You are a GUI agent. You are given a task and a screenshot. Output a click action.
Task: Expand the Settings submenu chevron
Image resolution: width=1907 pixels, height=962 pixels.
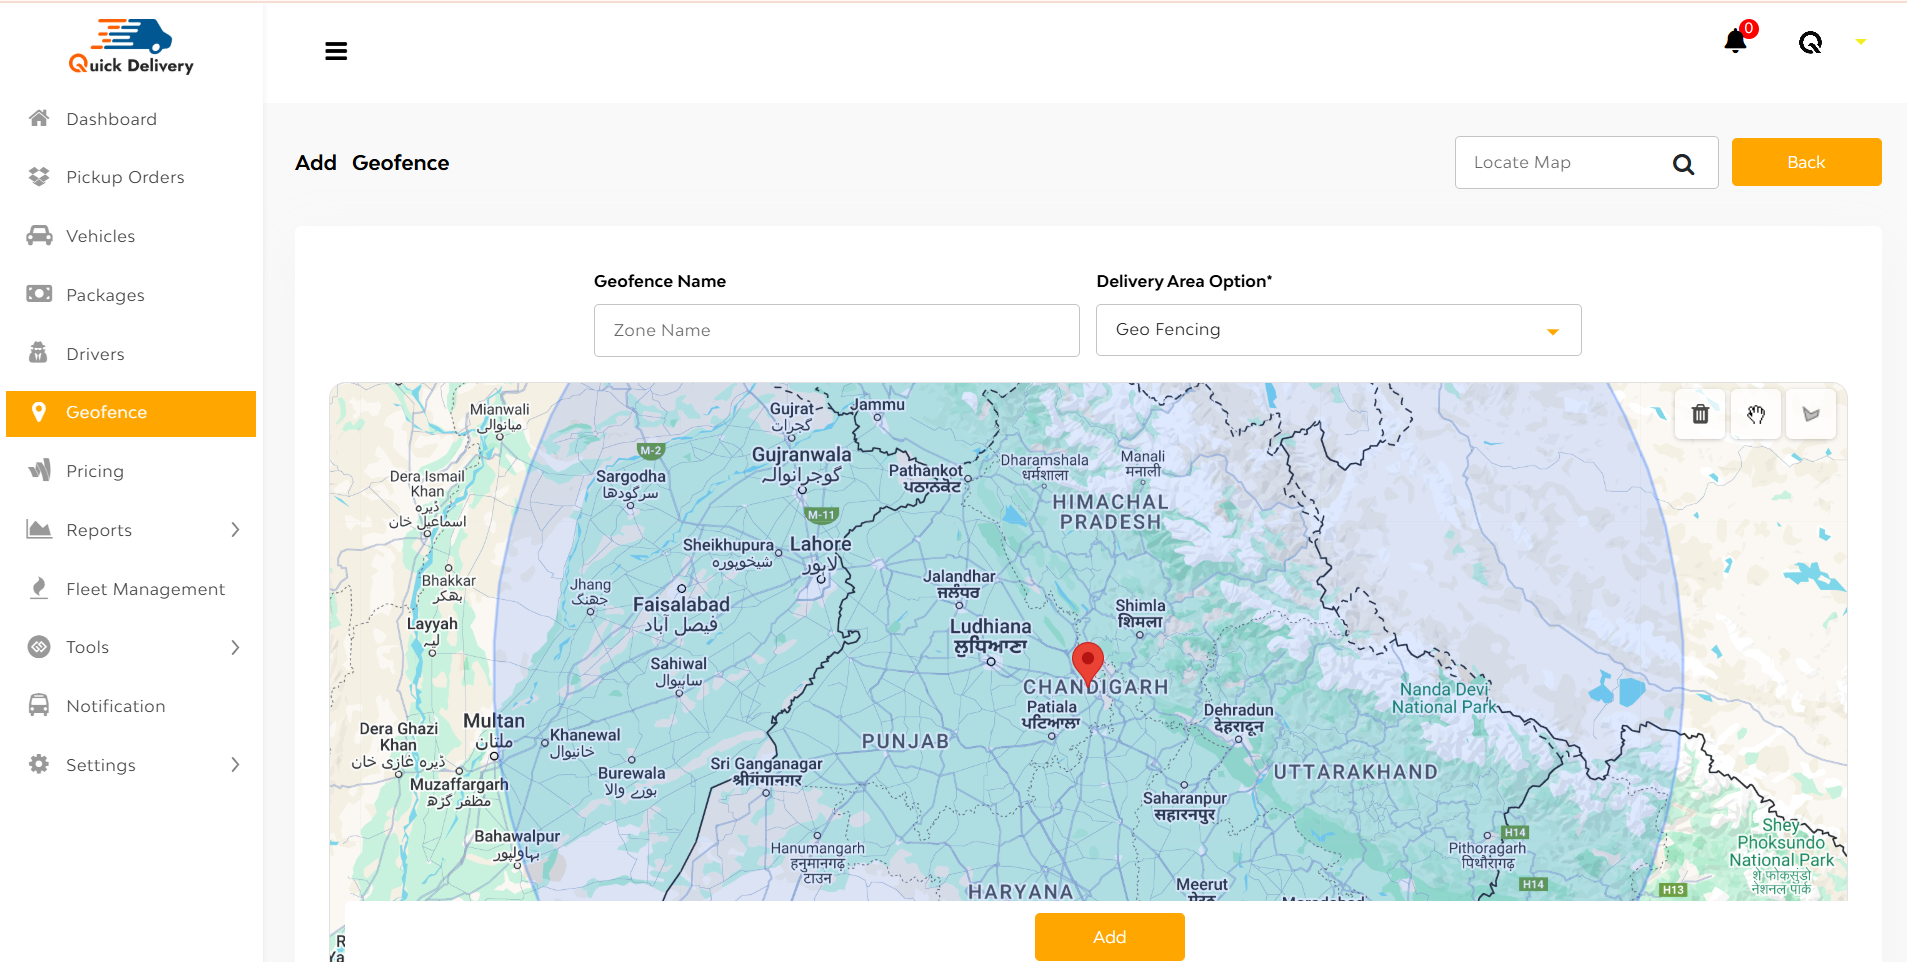[x=236, y=765]
